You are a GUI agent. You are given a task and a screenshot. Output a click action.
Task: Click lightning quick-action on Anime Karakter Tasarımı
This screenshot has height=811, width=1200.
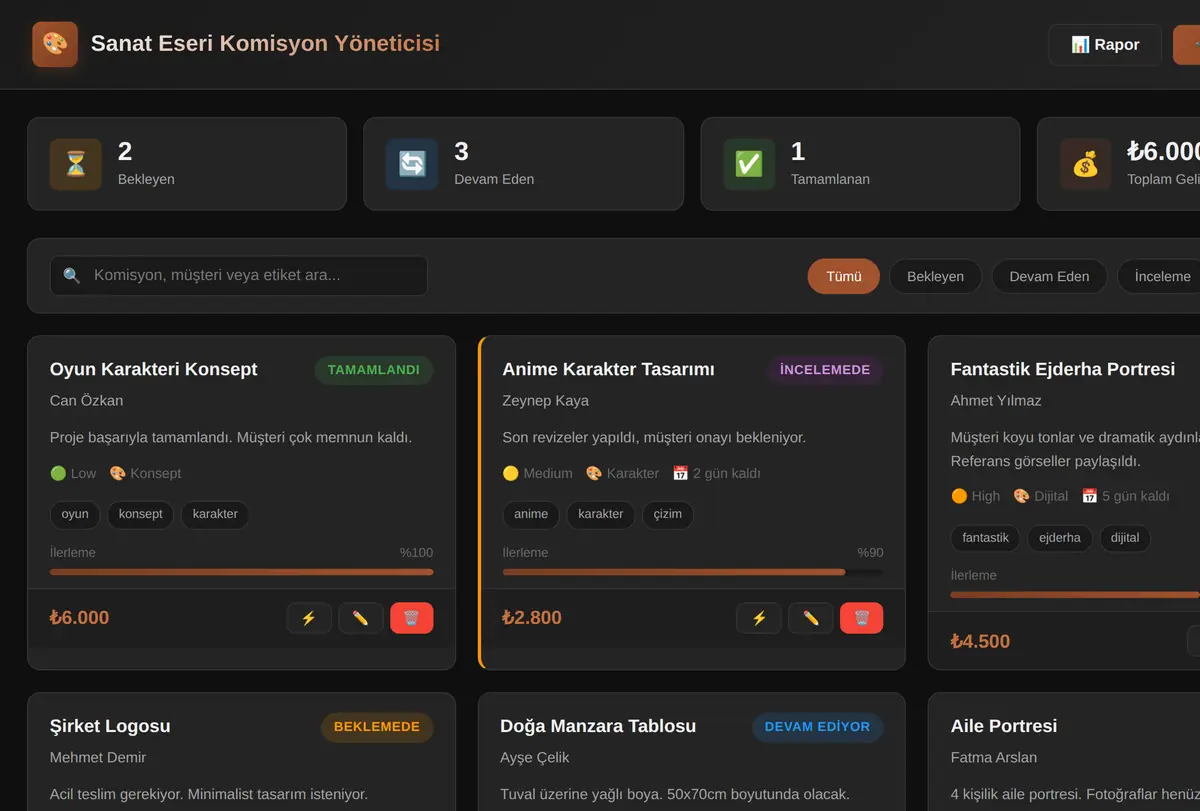(x=759, y=618)
